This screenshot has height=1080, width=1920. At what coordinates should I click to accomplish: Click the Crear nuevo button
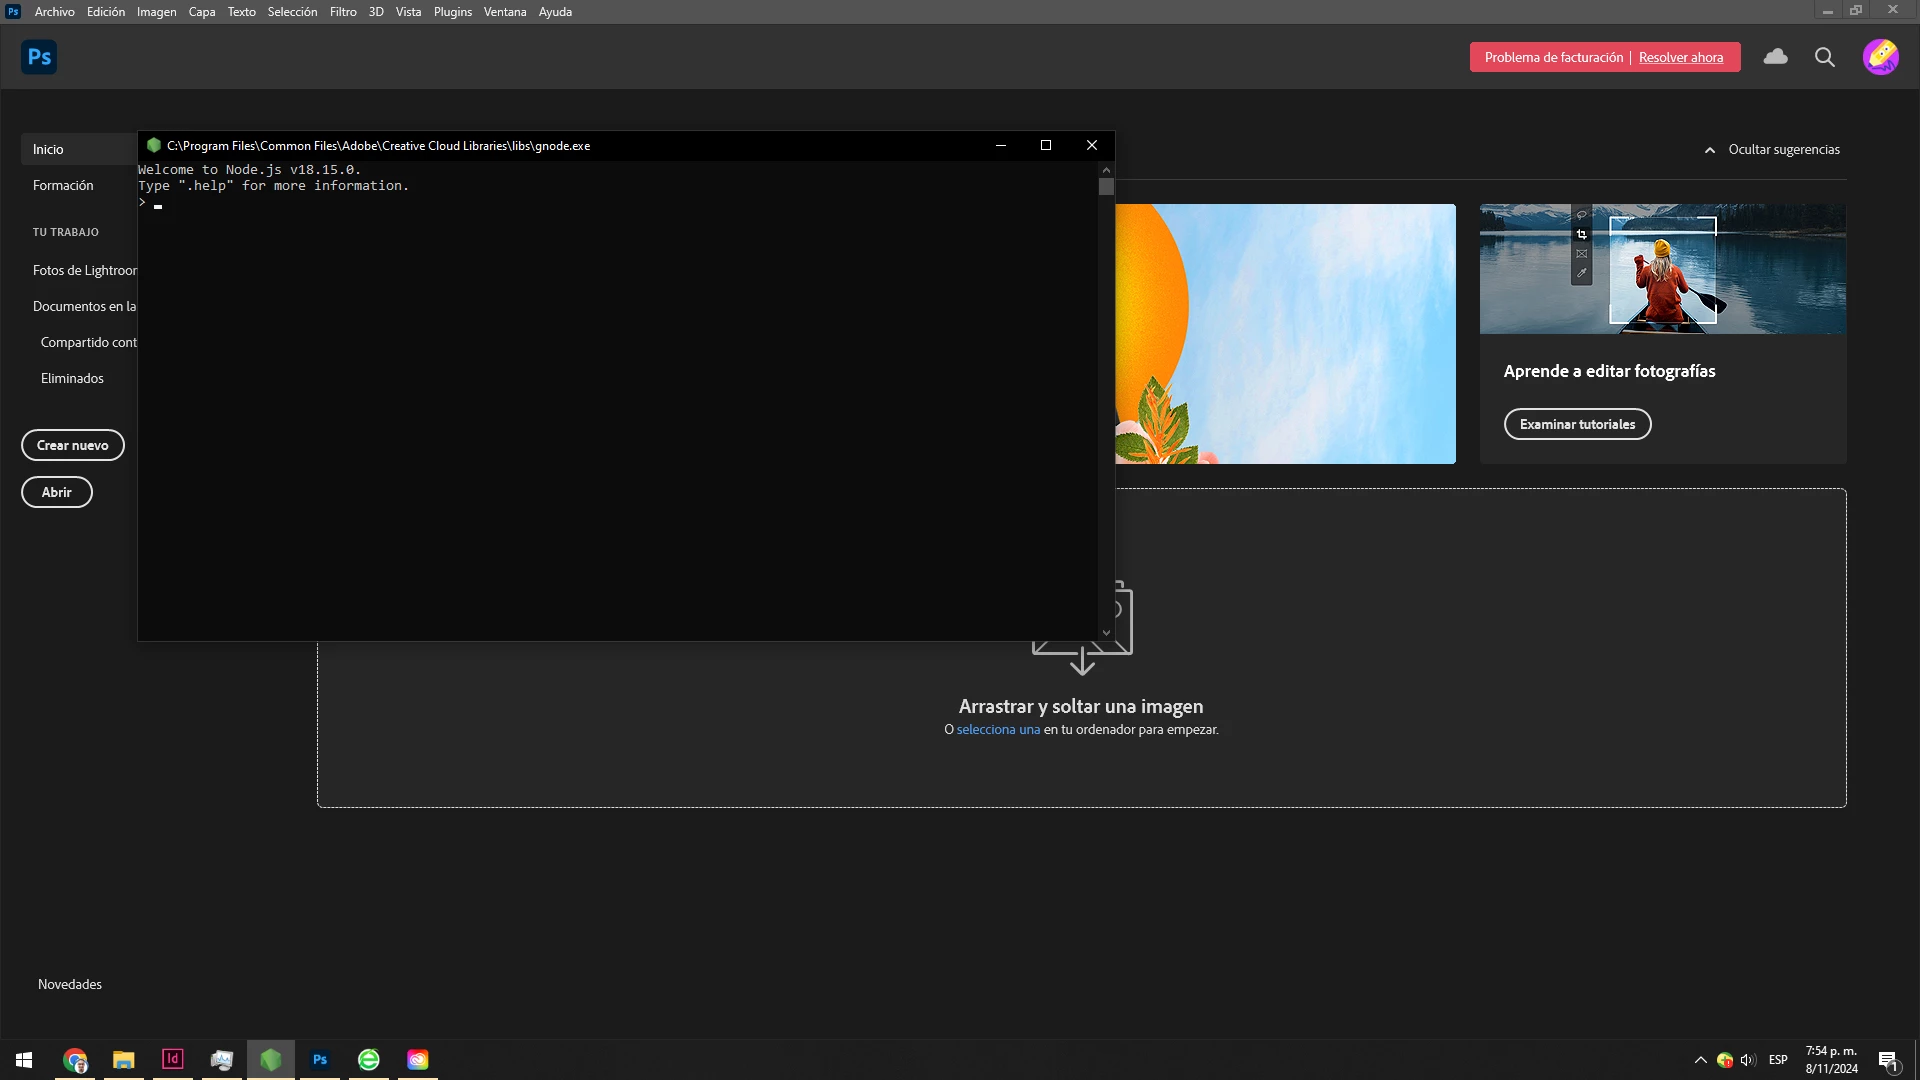click(x=73, y=445)
